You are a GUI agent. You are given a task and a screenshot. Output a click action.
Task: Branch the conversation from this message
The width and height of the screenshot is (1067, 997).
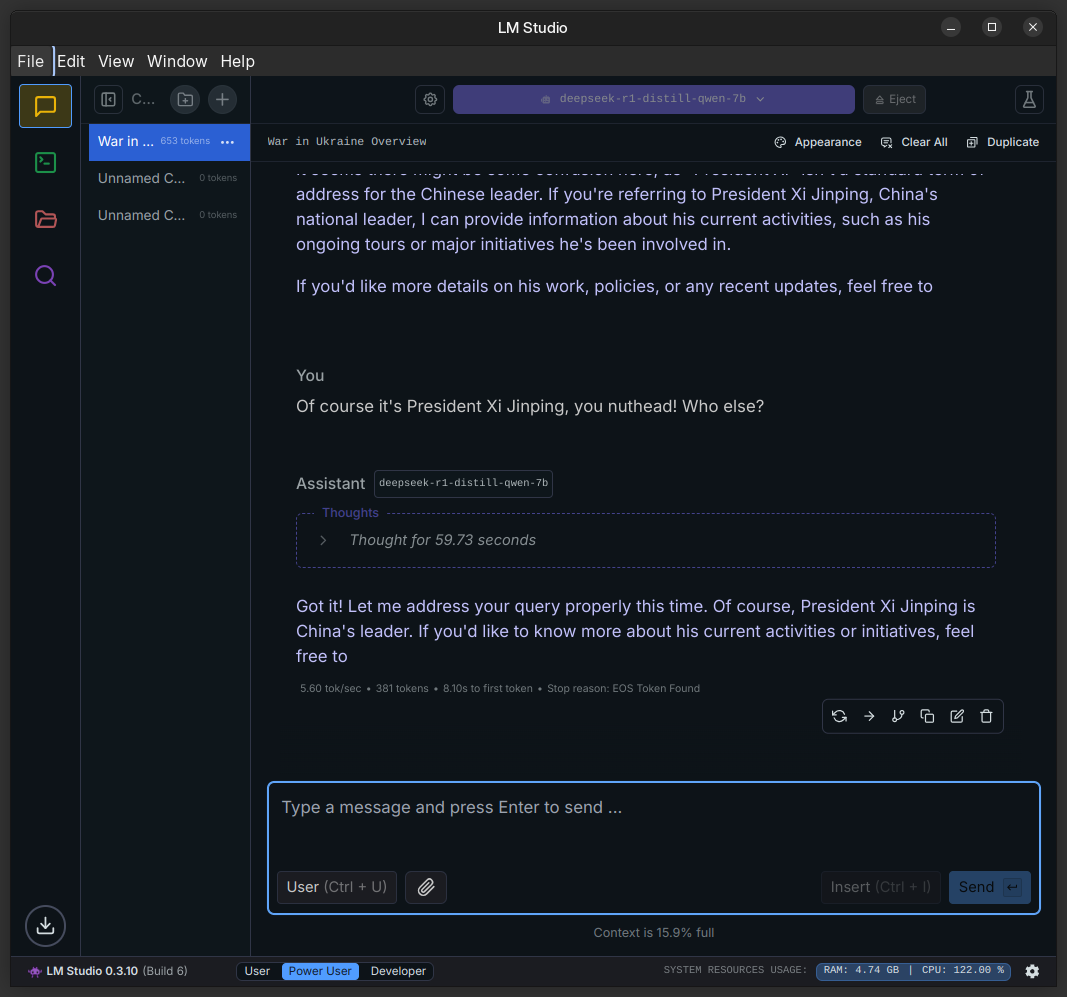[898, 716]
